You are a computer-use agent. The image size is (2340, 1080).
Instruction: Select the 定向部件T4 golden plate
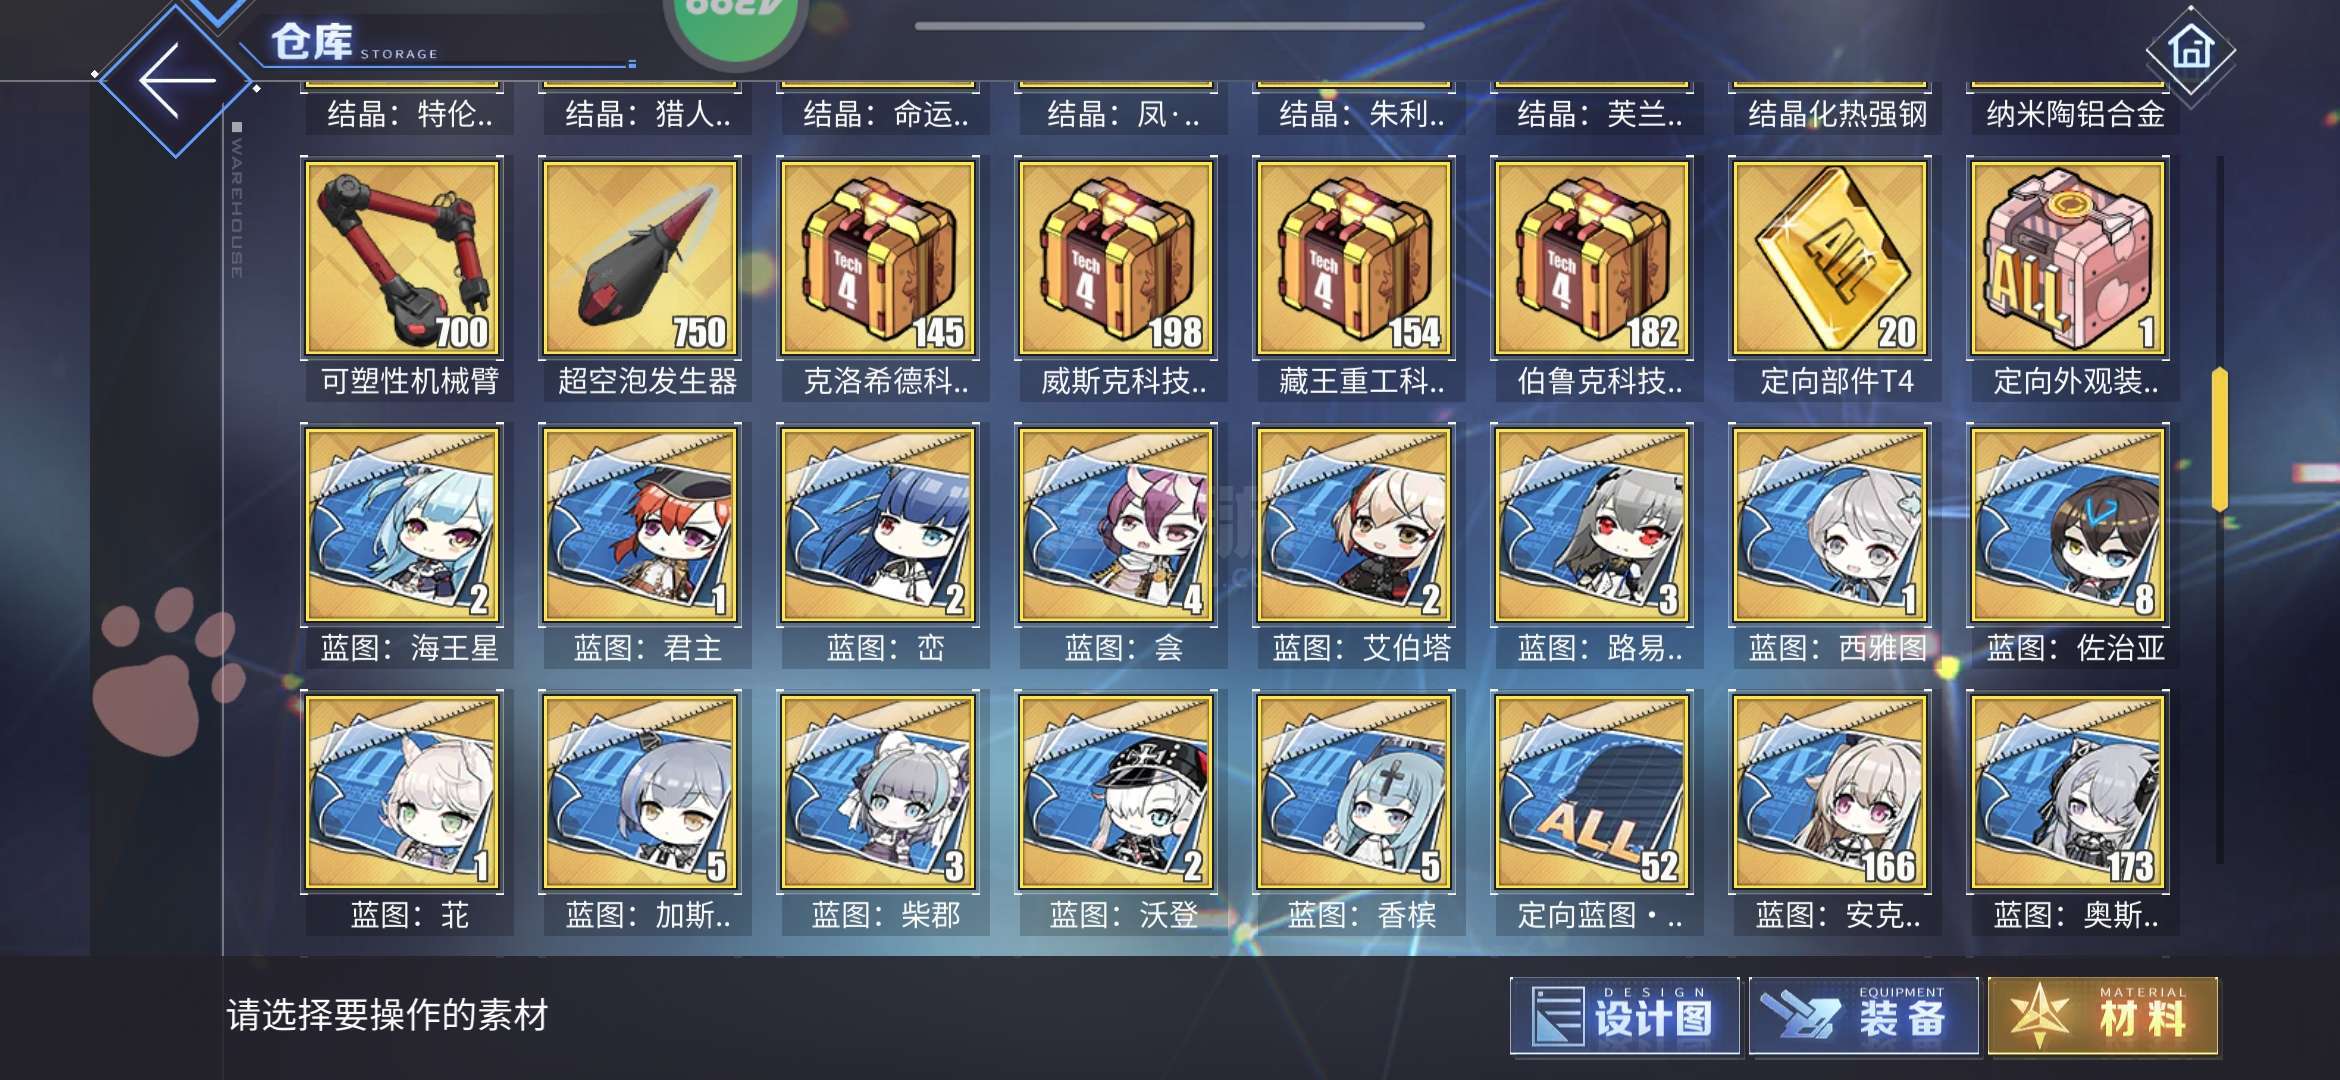pos(1830,258)
